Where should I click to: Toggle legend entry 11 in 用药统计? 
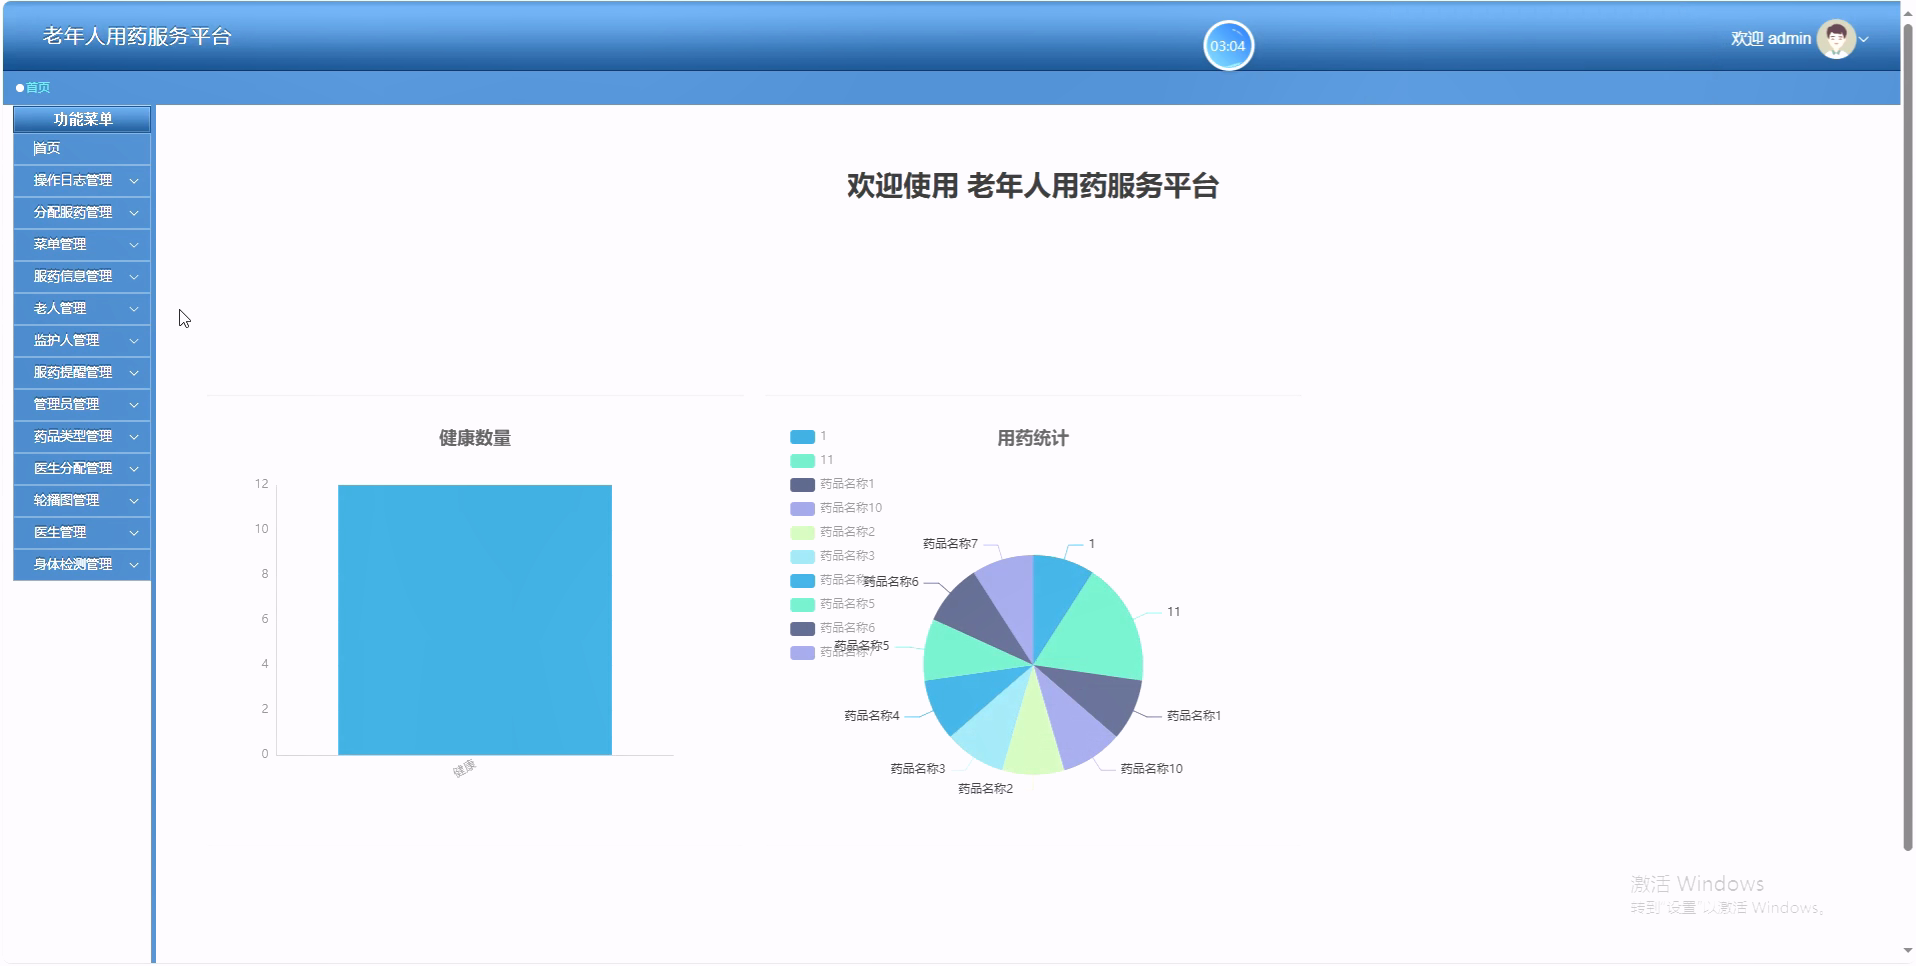coord(811,461)
